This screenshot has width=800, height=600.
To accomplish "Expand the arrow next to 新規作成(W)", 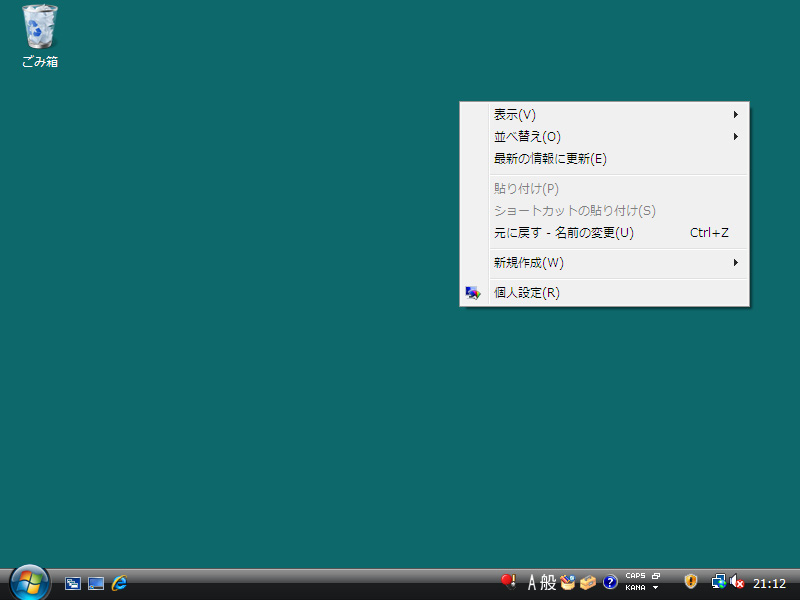I will pos(736,263).
